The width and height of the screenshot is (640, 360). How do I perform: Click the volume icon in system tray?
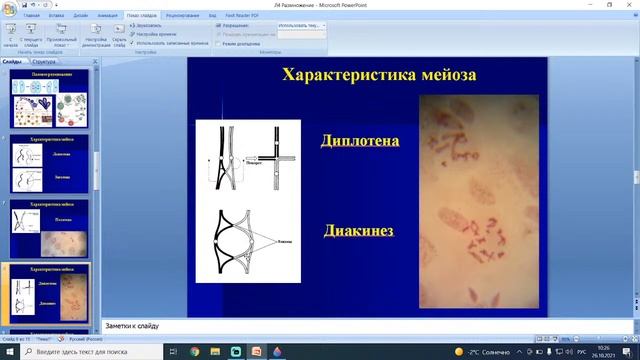click(x=569, y=352)
